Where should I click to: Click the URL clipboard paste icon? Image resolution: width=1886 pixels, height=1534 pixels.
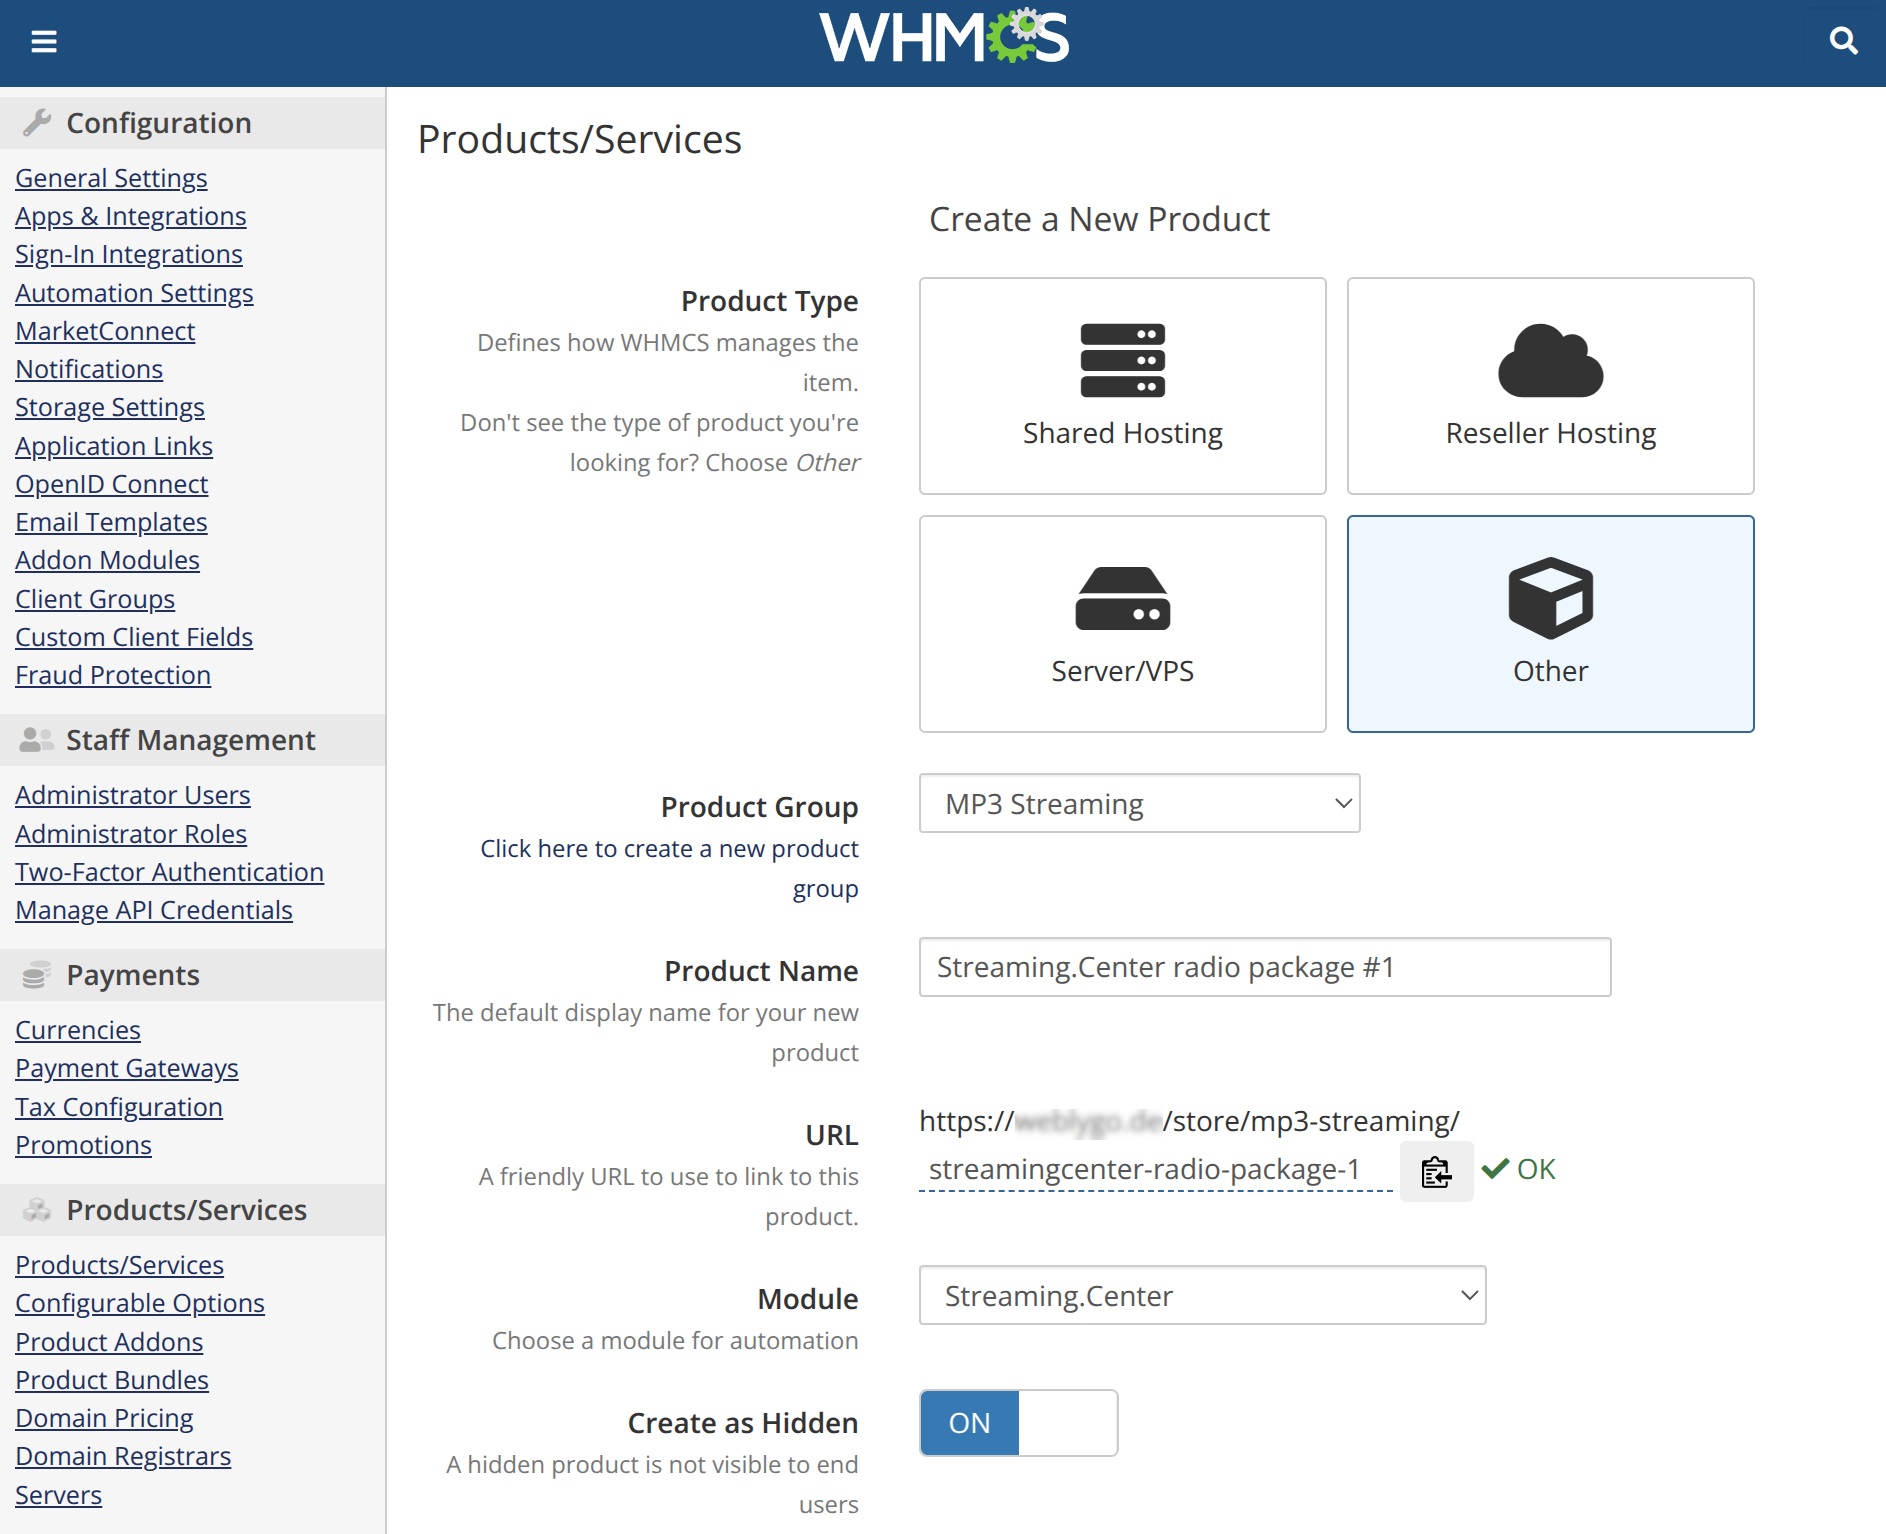[x=1436, y=1171]
